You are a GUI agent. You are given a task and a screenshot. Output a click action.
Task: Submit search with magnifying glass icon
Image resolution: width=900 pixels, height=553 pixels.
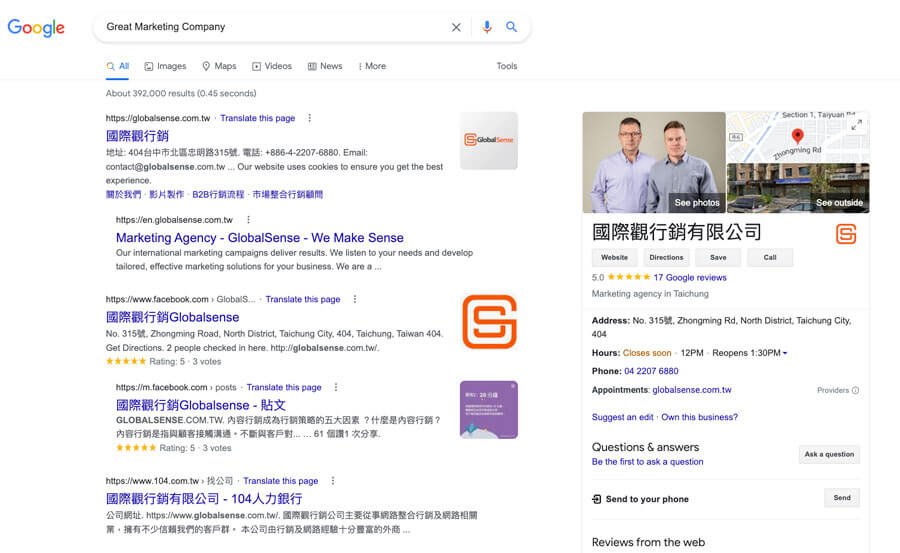(511, 26)
